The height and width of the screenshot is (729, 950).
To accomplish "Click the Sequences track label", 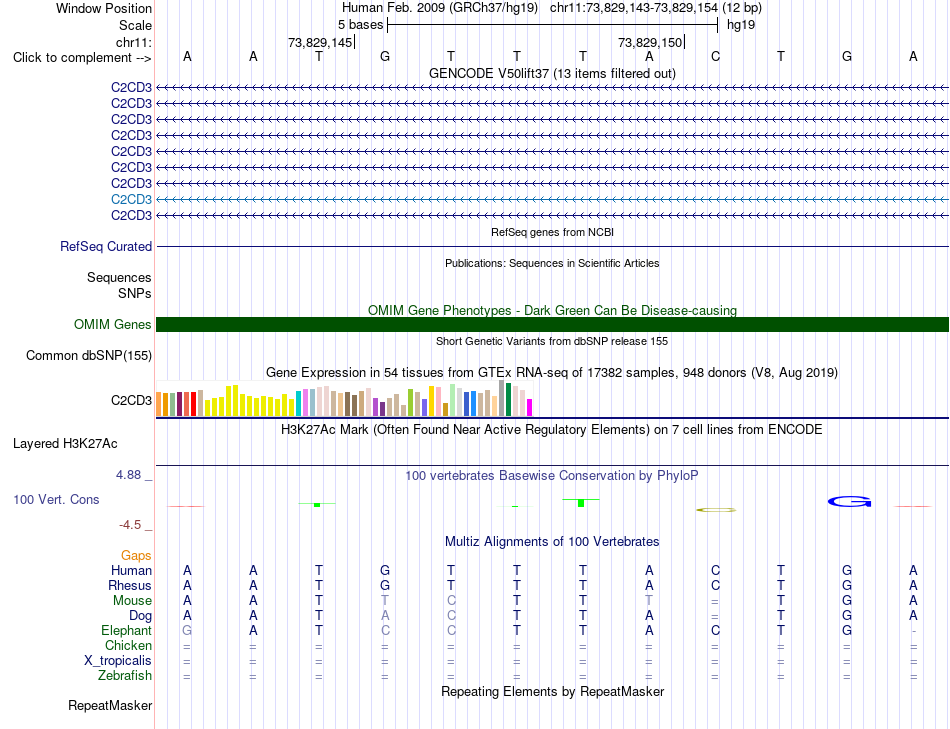I will [x=119, y=278].
